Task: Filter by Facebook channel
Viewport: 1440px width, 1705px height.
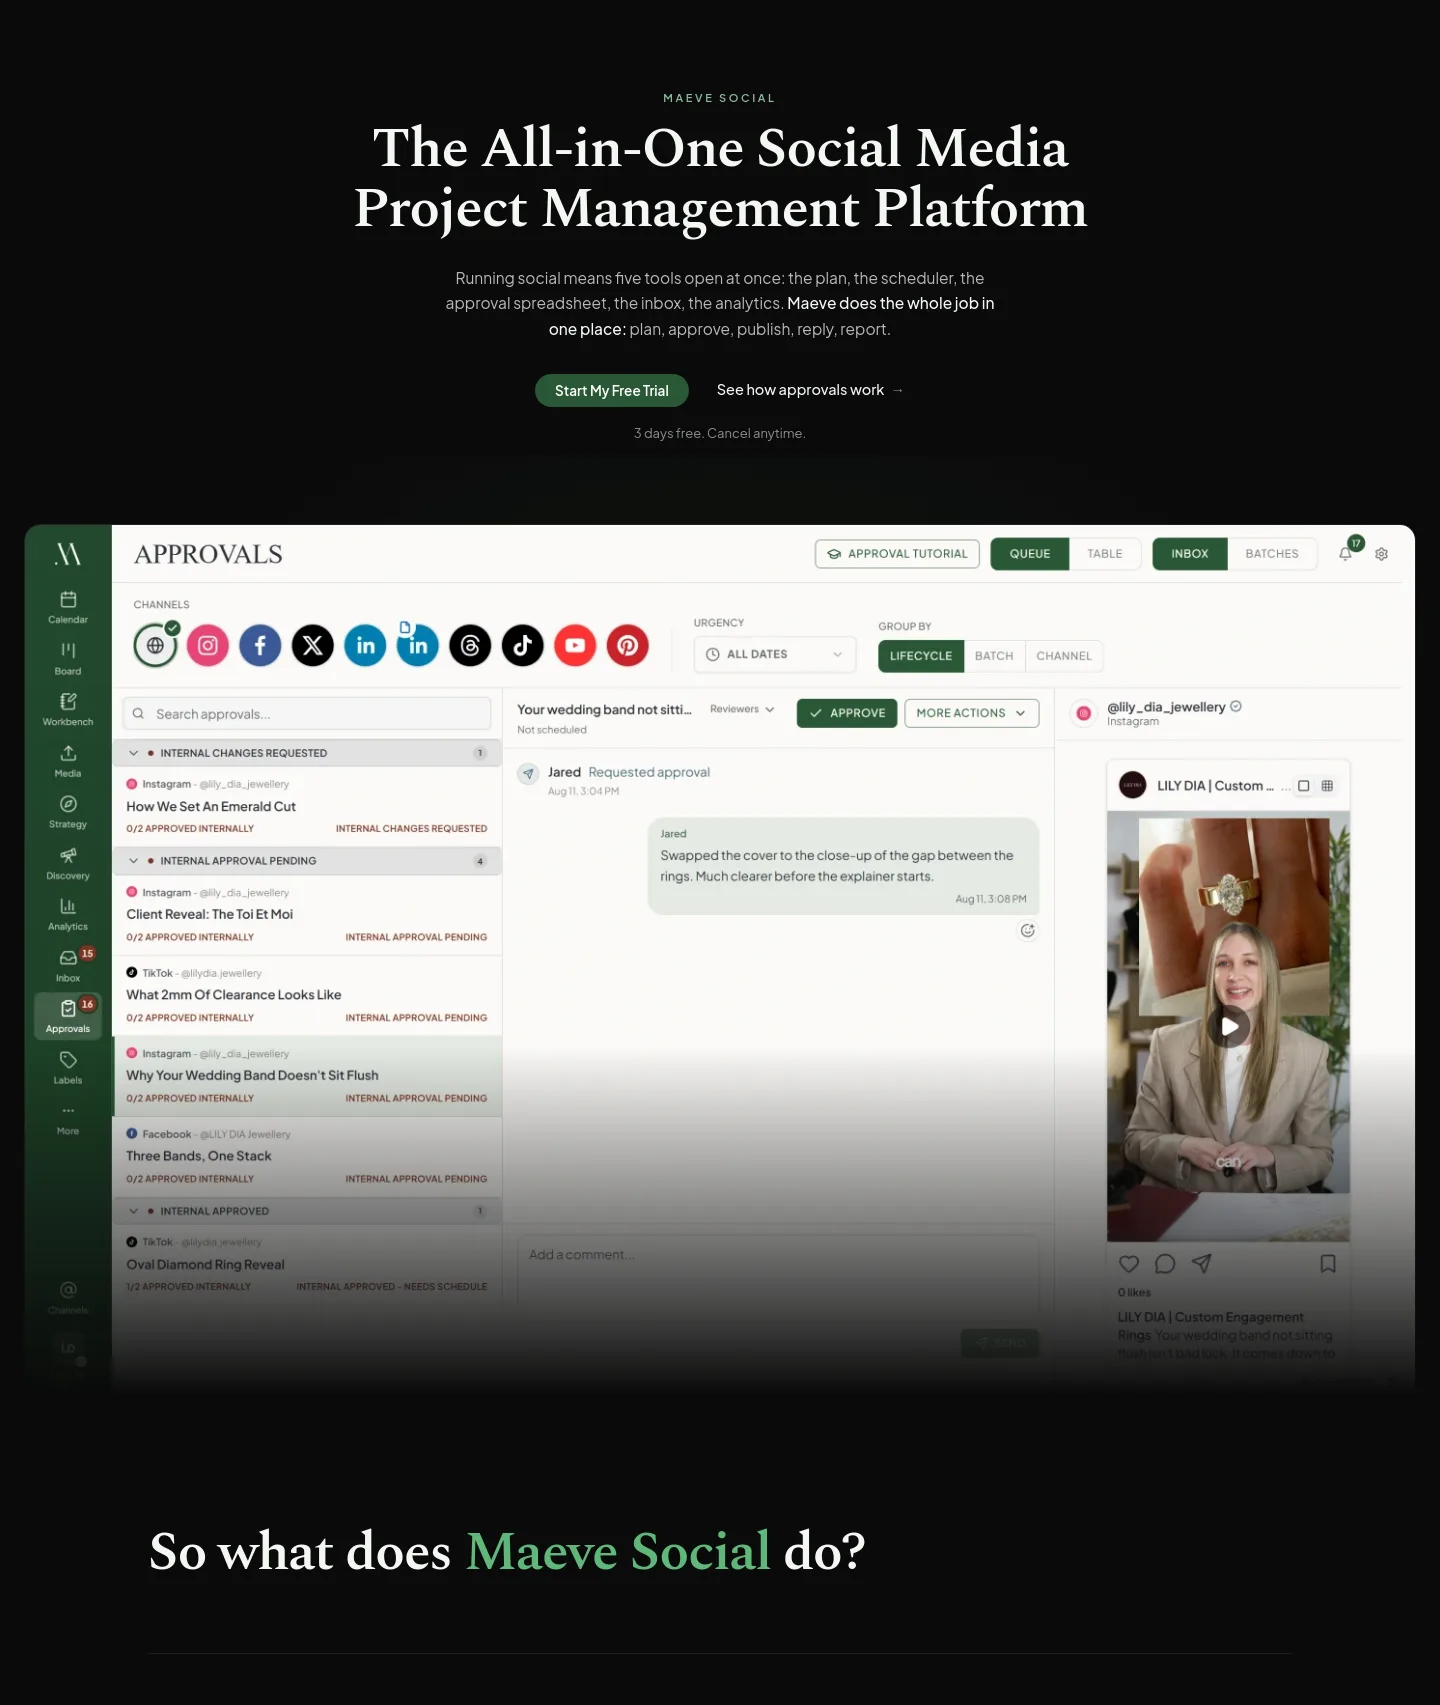Action: click(x=260, y=645)
